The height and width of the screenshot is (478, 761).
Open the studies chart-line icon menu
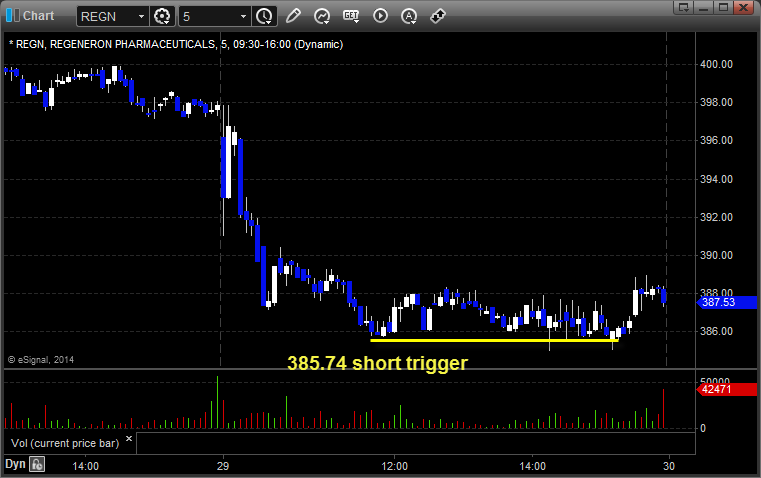point(322,16)
